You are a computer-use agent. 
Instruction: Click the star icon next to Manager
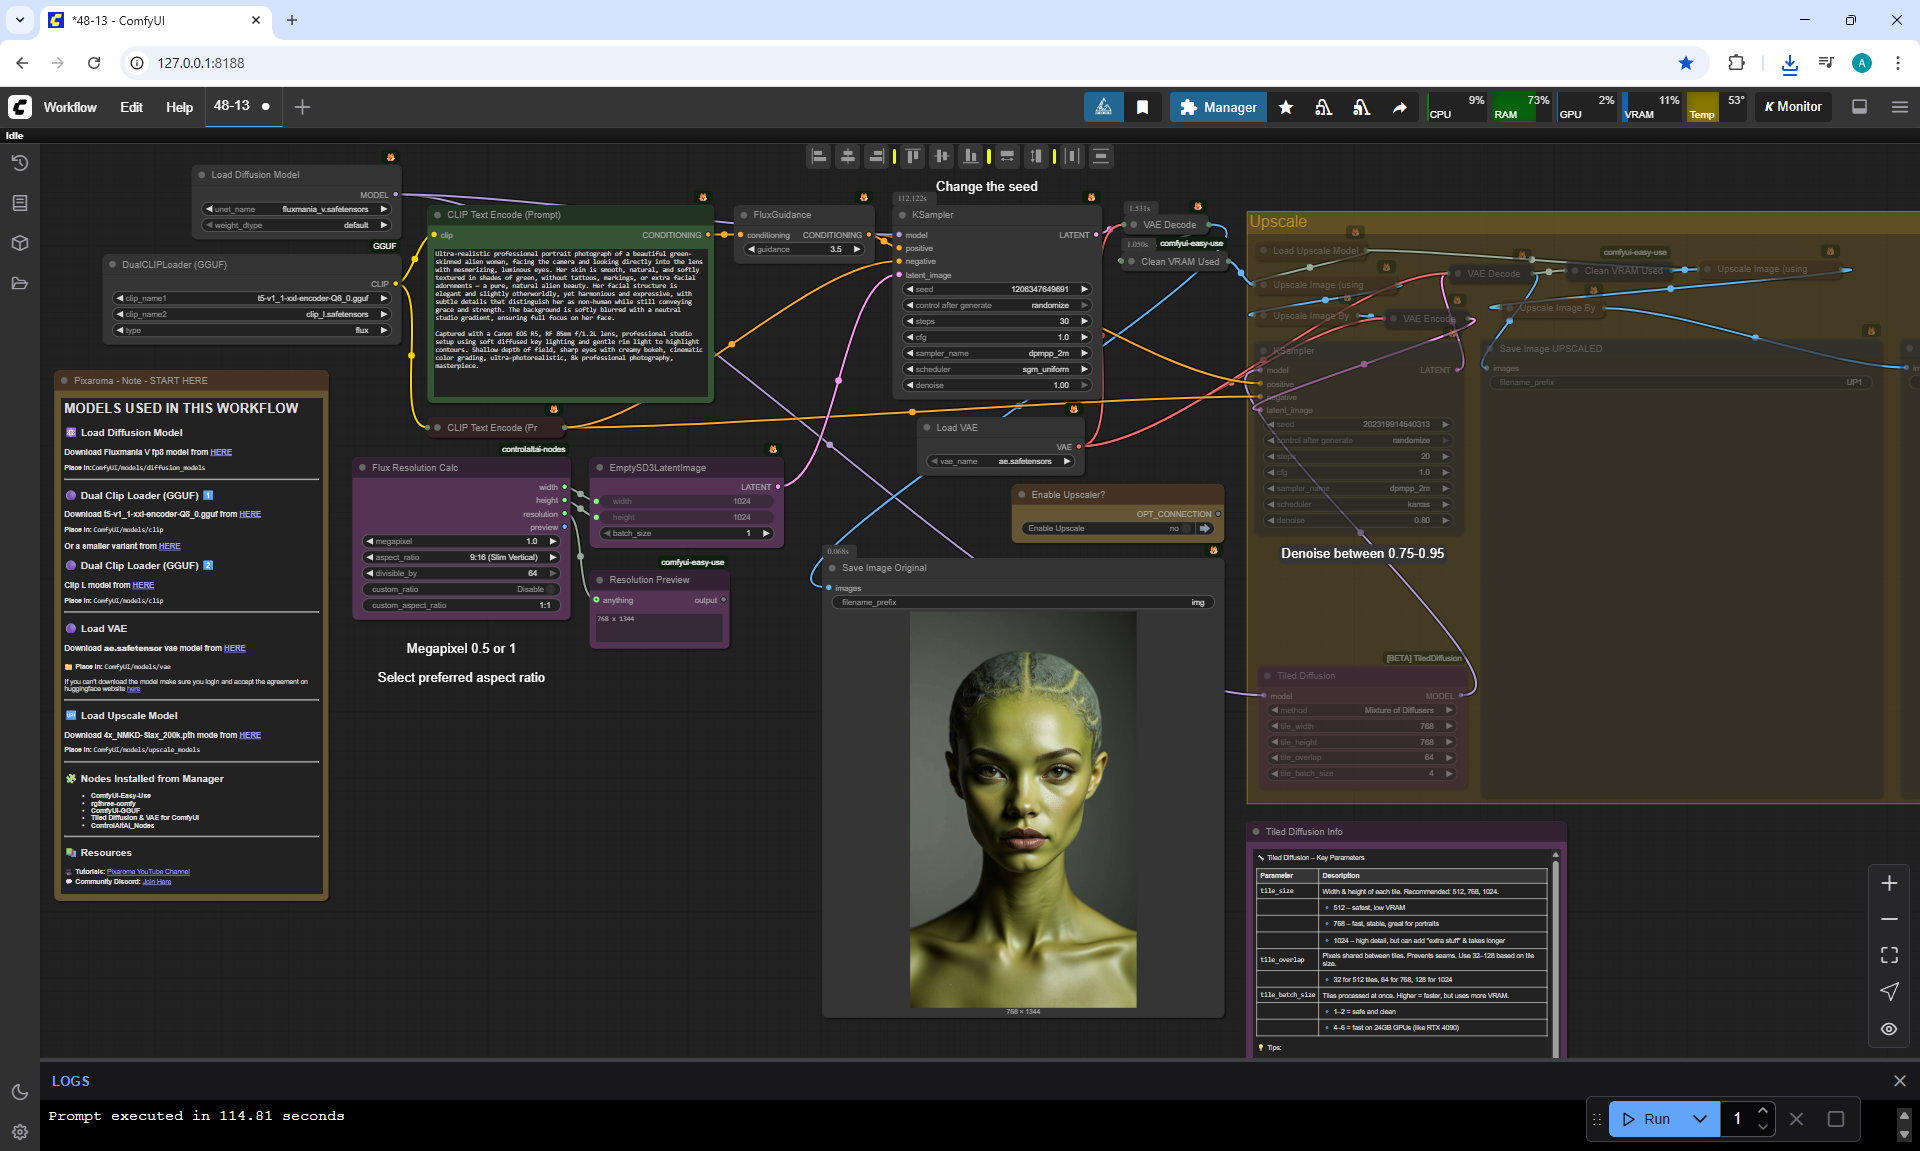(x=1286, y=107)
